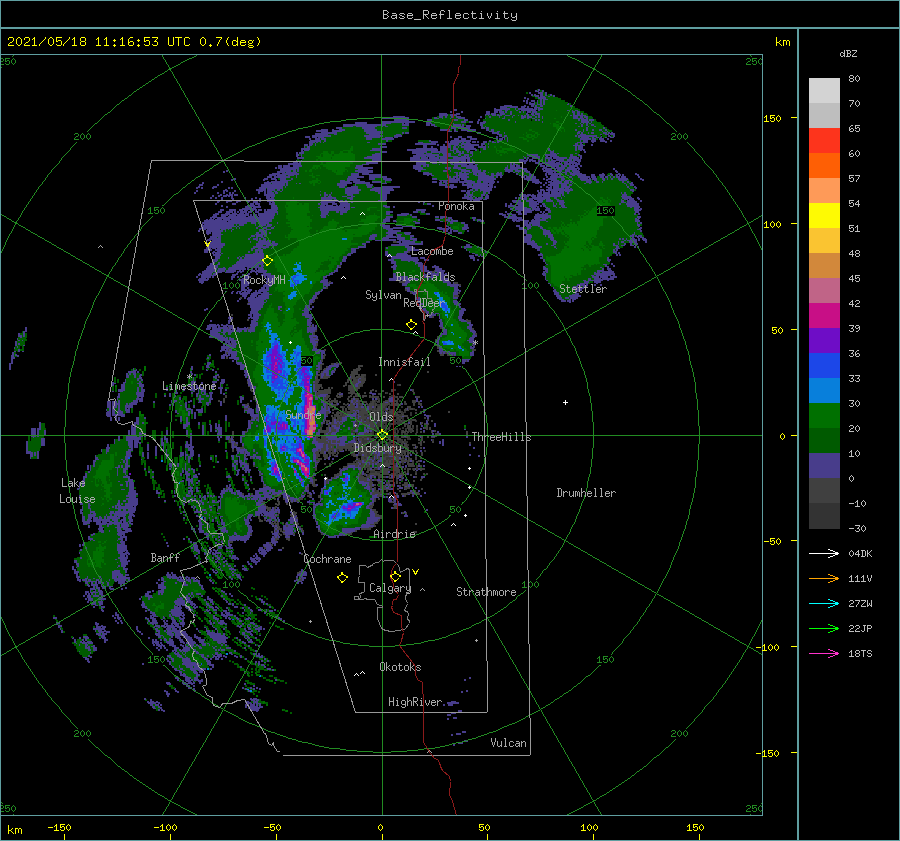This screenshot has width=900, height=841.
Task: Click the storm cell north of Airdrie
Action: tap(346, 503)
